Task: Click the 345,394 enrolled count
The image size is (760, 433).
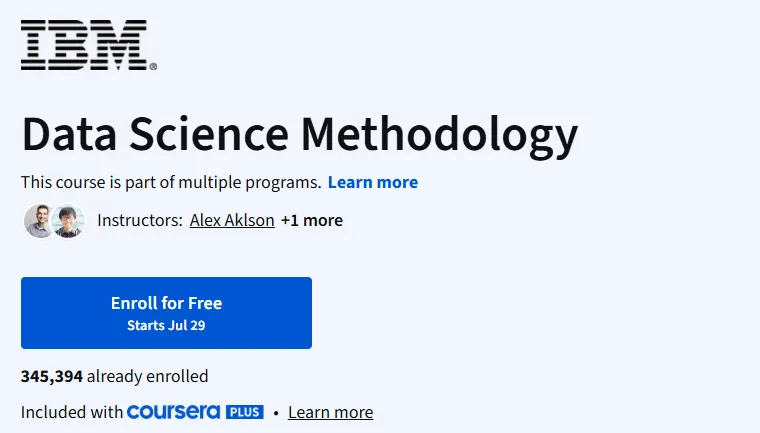Action: pos(52,376)
